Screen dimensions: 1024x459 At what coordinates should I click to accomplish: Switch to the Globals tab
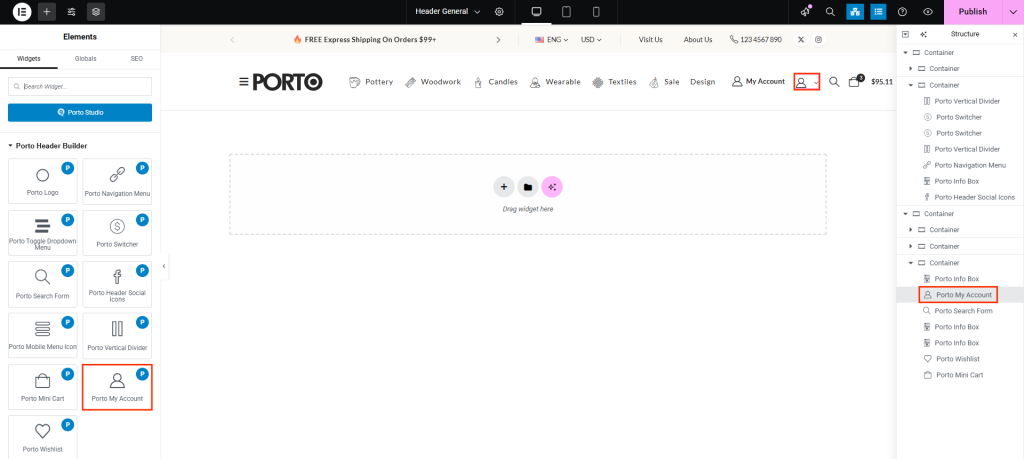[x=86, y=59]
